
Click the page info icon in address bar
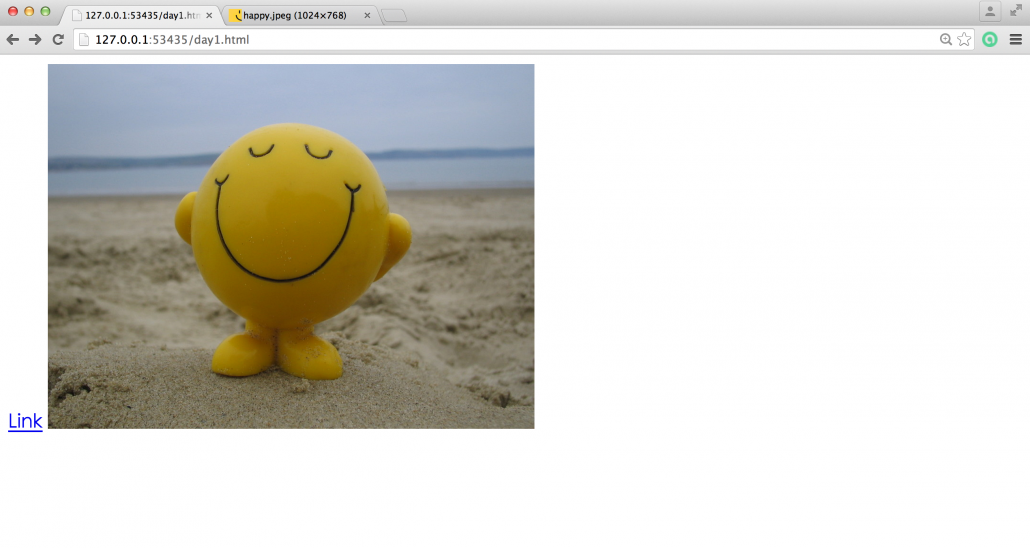tap(85, 40)
